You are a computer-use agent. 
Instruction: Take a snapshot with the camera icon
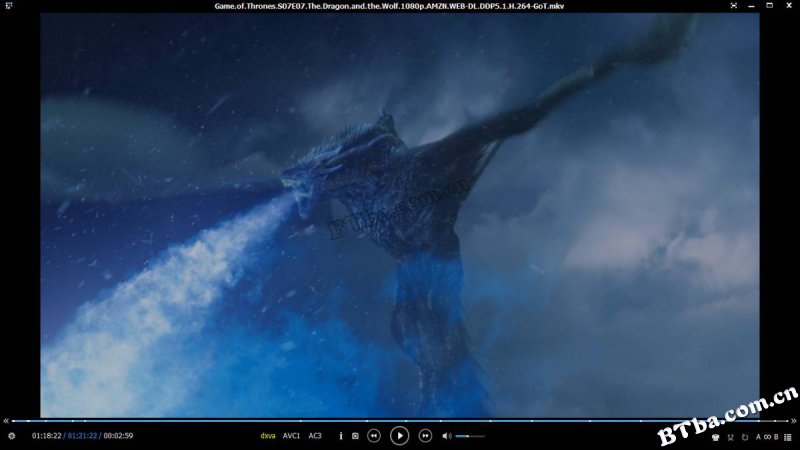(355, 436)
